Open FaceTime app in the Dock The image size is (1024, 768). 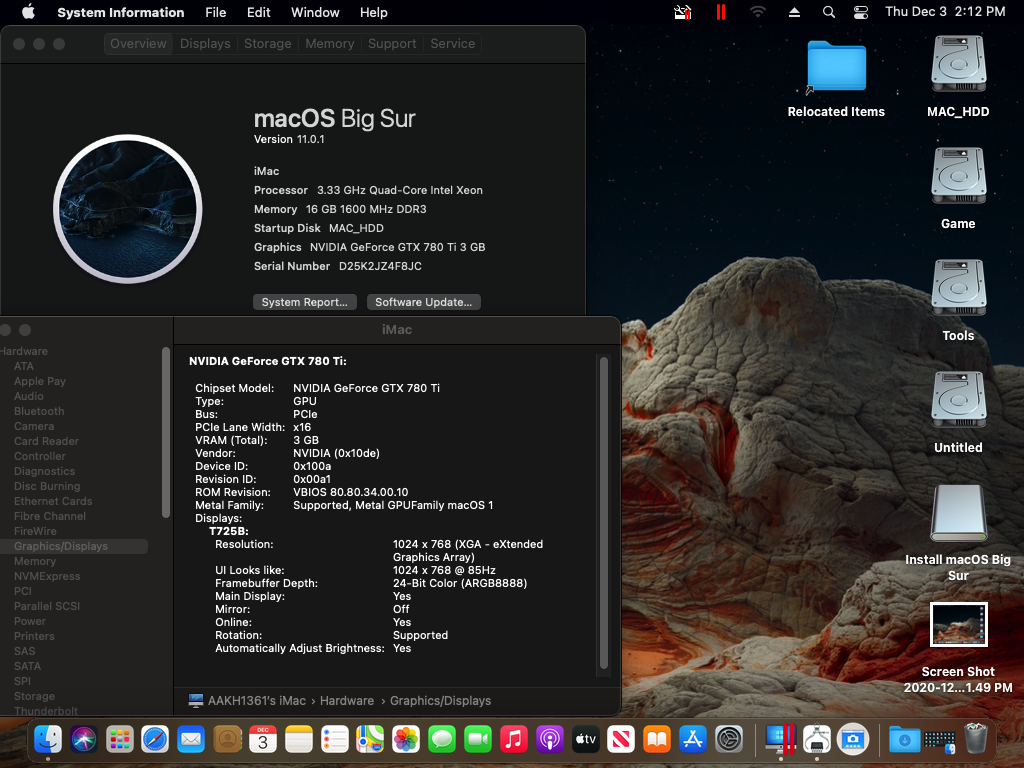click(477, 740)
